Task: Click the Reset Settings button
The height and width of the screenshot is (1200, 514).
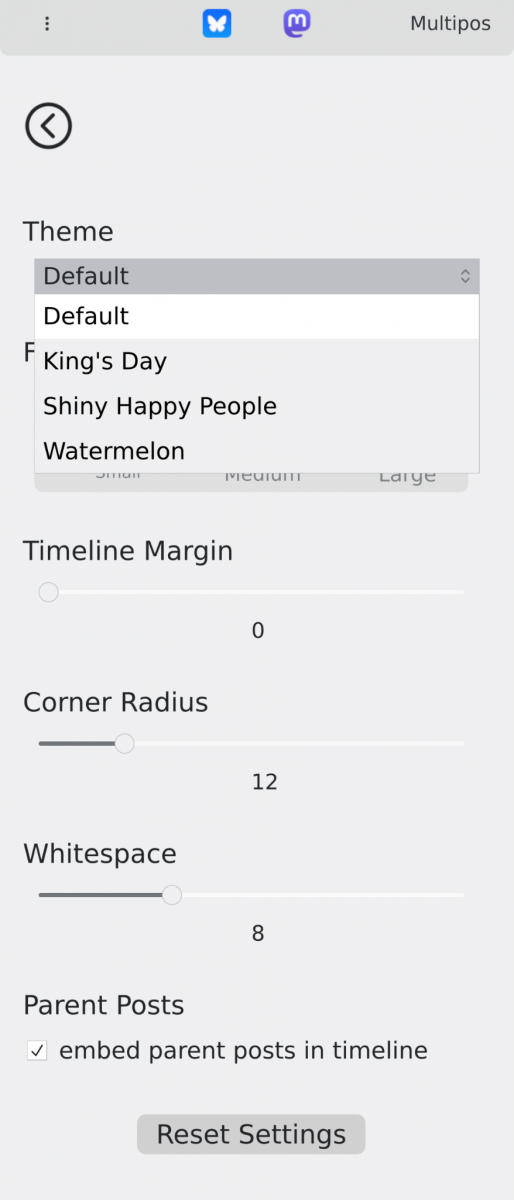Action: [x=251, y=1135]
